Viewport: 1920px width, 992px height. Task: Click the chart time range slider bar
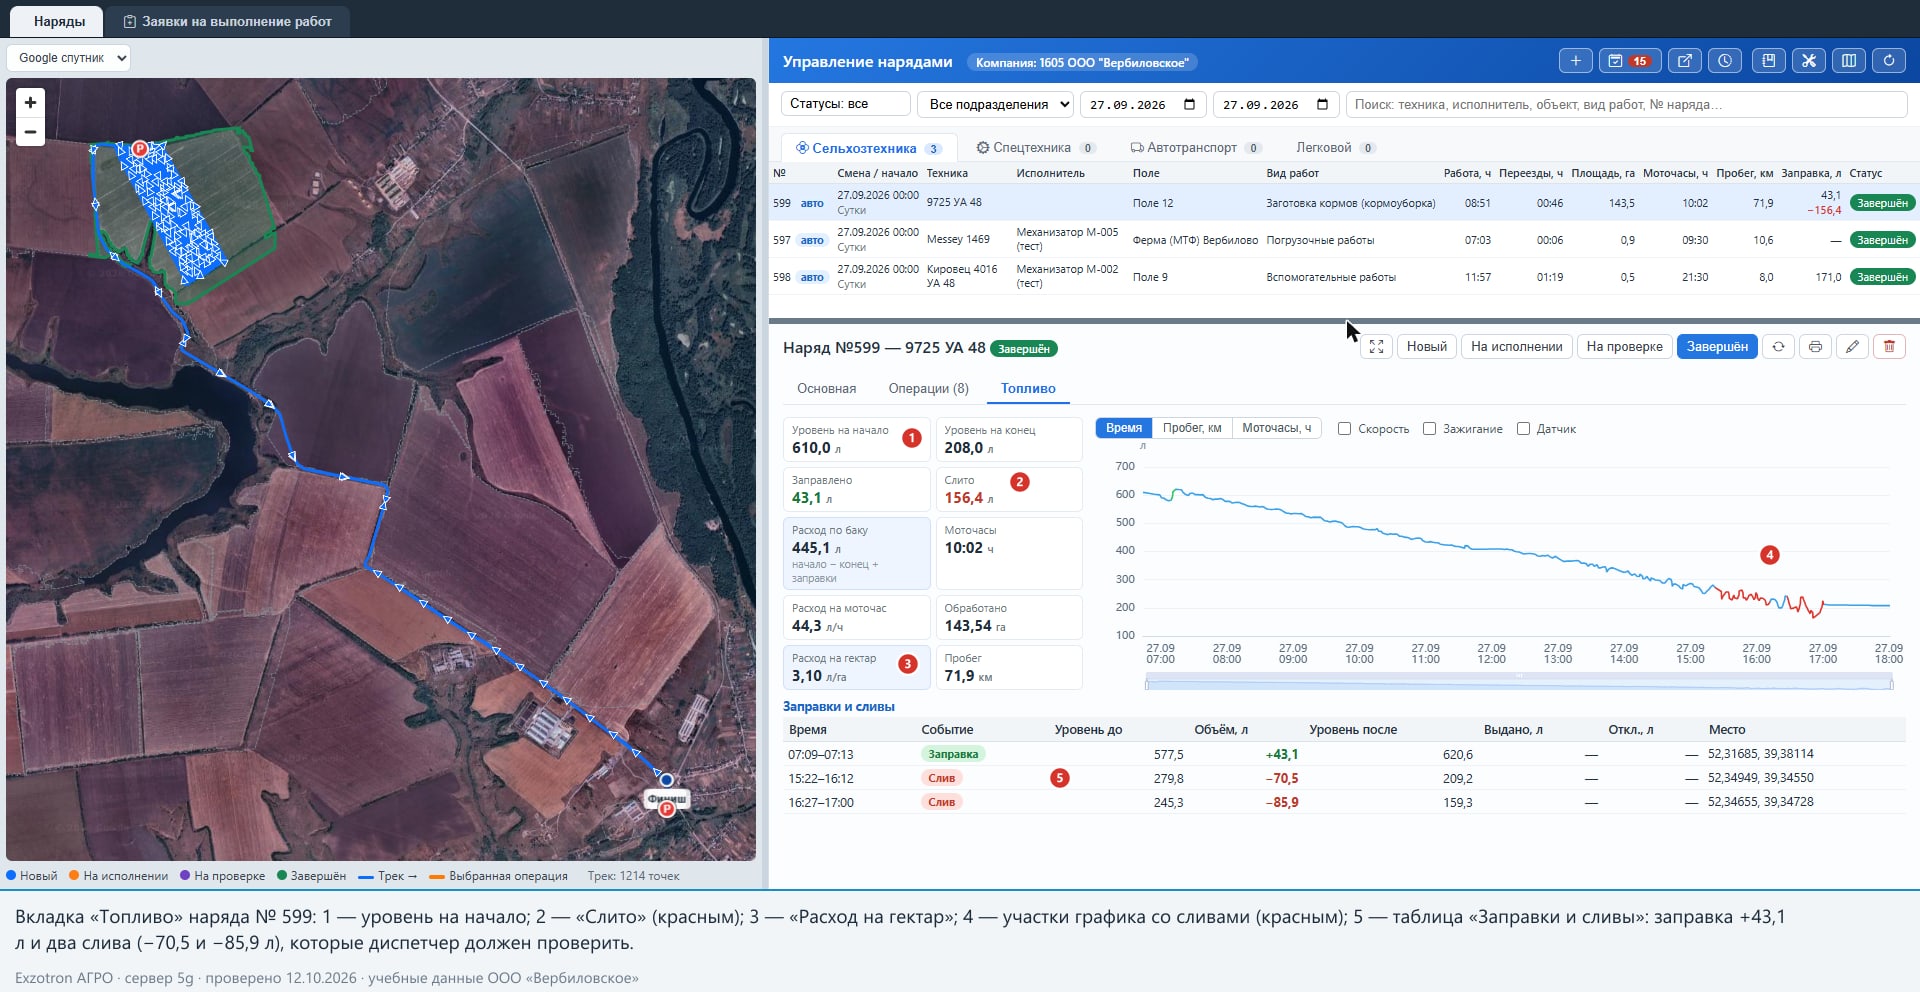coord(1518,683)
